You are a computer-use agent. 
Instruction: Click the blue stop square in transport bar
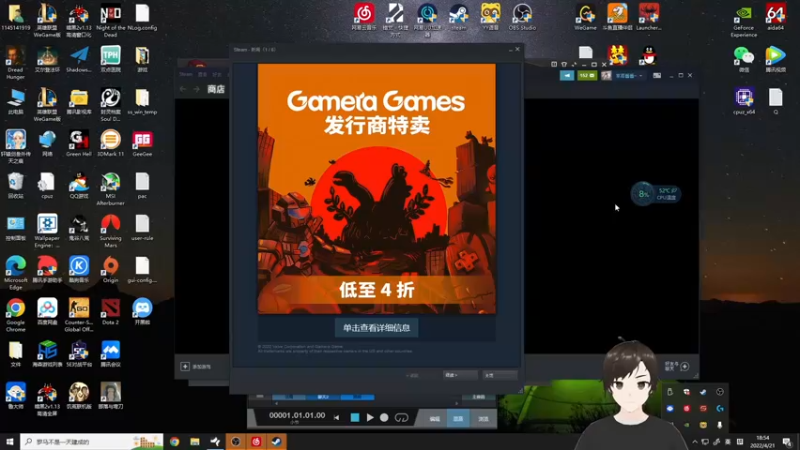click(355, 417)
